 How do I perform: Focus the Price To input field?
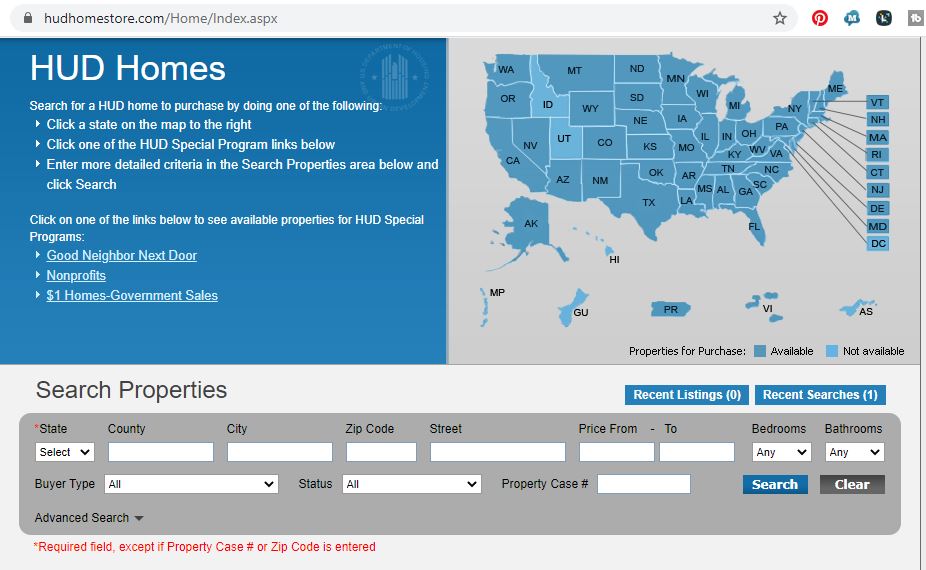click(x=697, y=452)
